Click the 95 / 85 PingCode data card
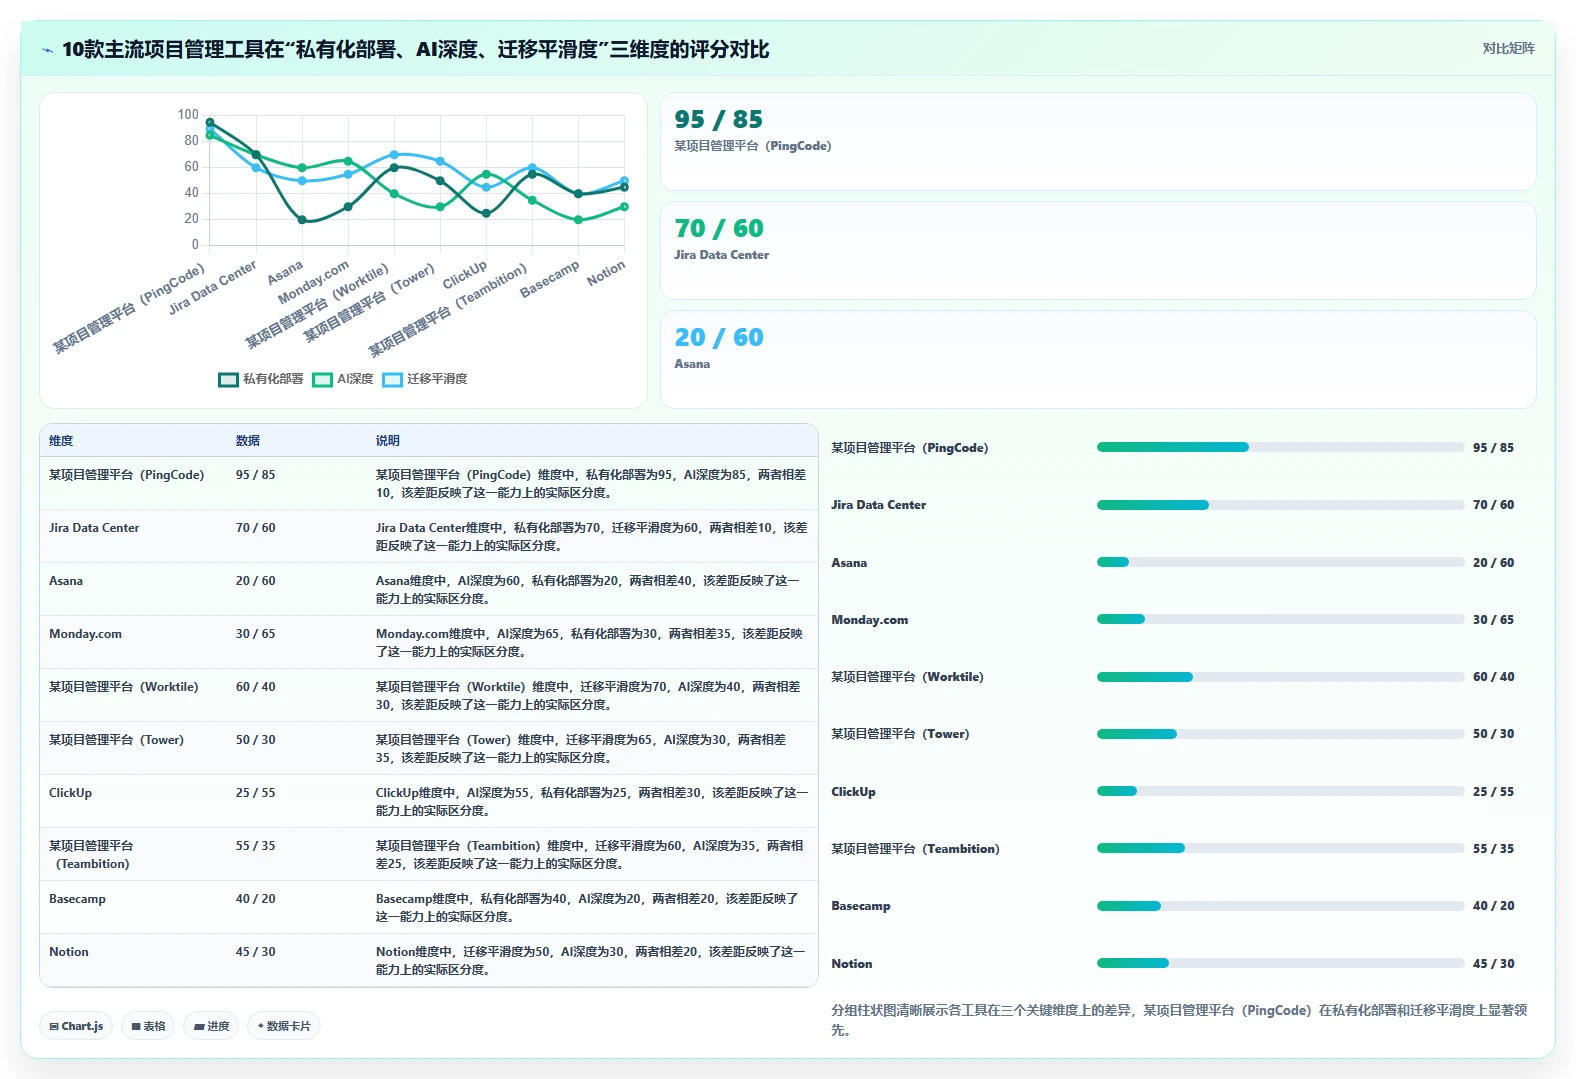This screenshot has width=1576, height=1079. tap(1098, 142)
